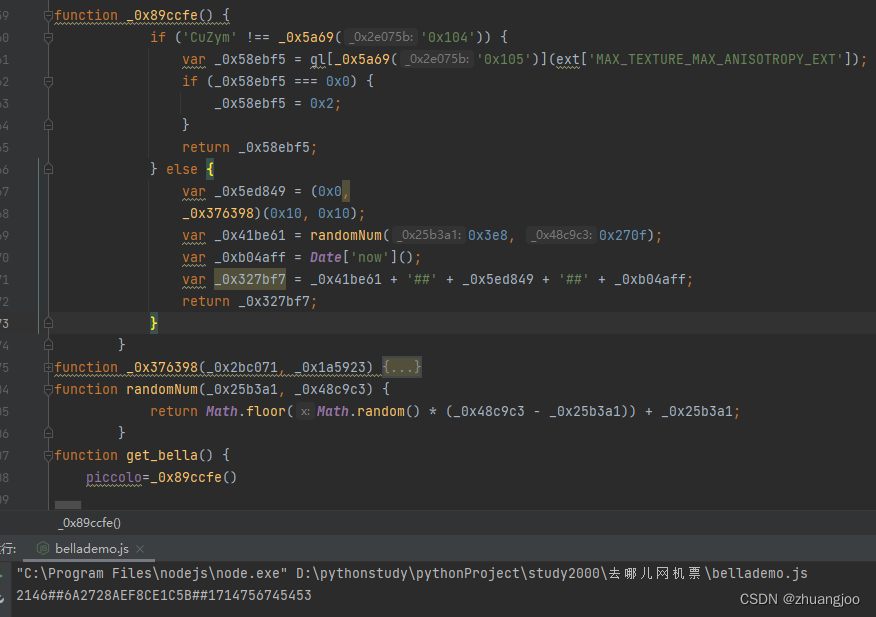Image resolution: width=876 pixels, height=617 pixels.
Task: Click the gl identifier
Action: (318, 59)
